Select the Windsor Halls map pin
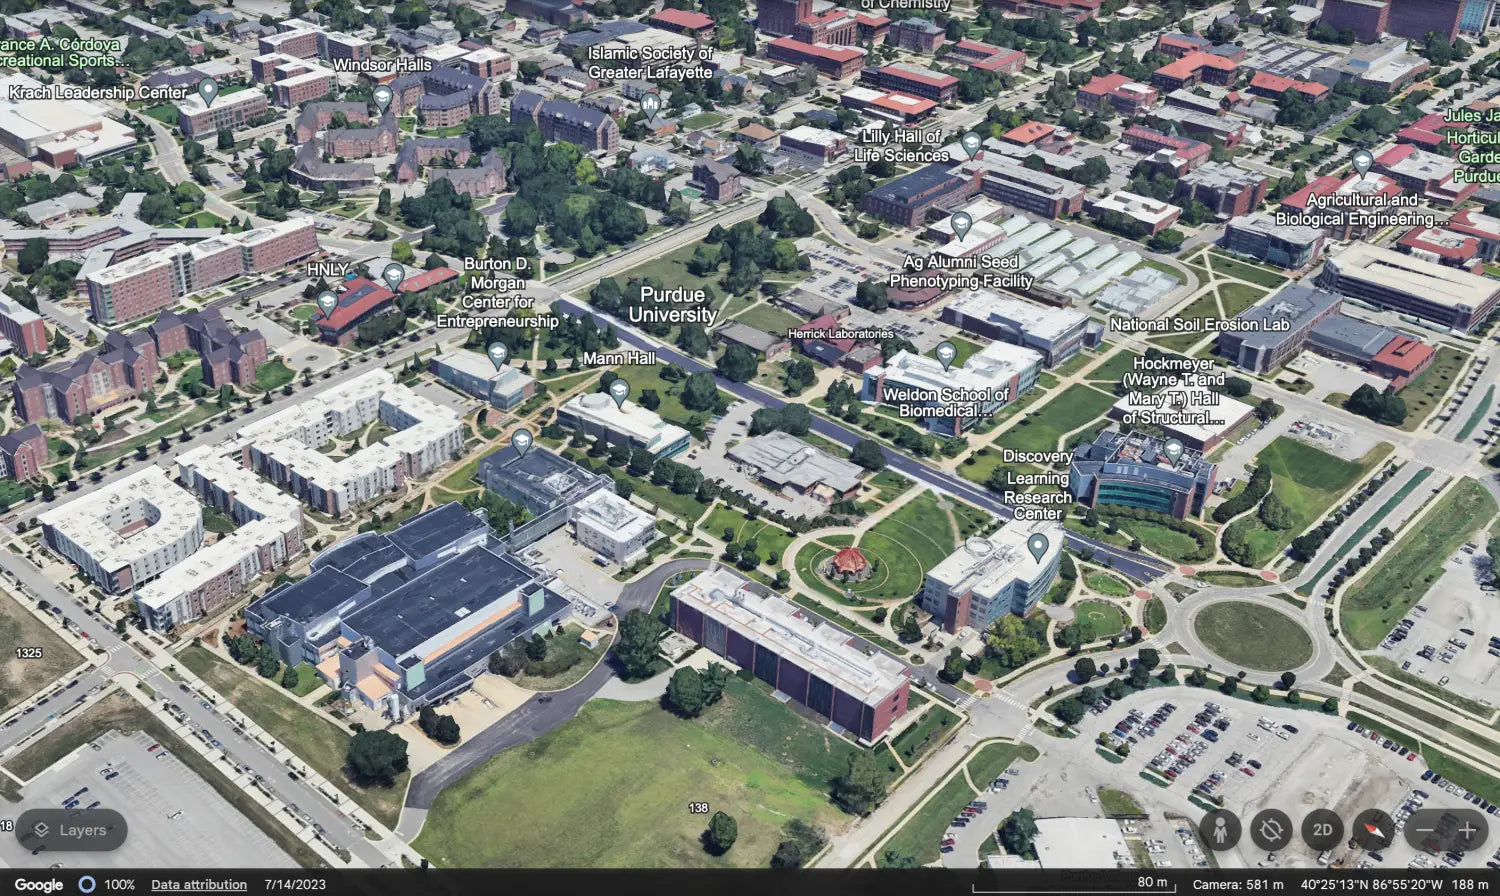This screenshot has height=896, width=1500. tap(382, 97)
